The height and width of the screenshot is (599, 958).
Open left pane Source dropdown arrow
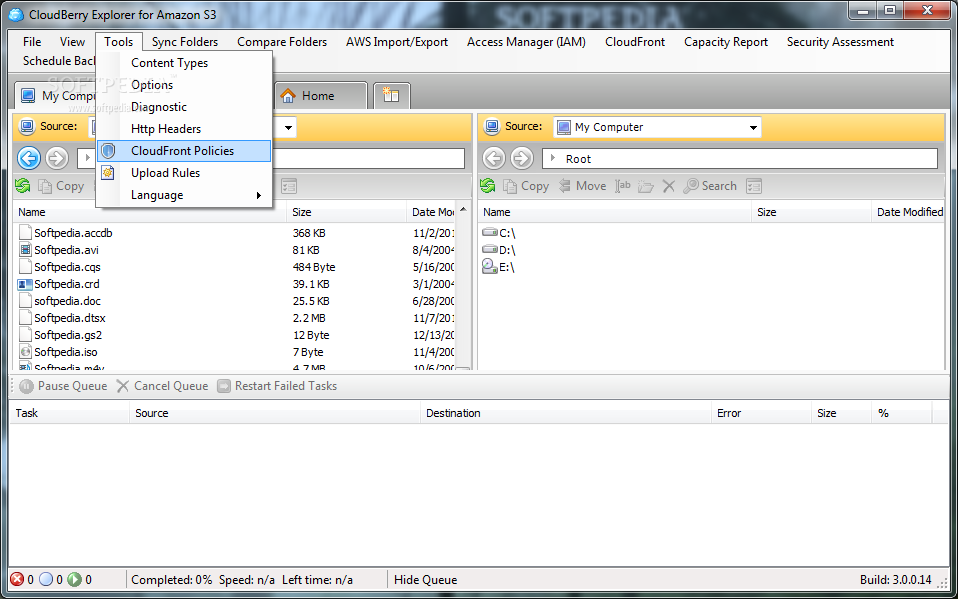(x=288, y=128)
